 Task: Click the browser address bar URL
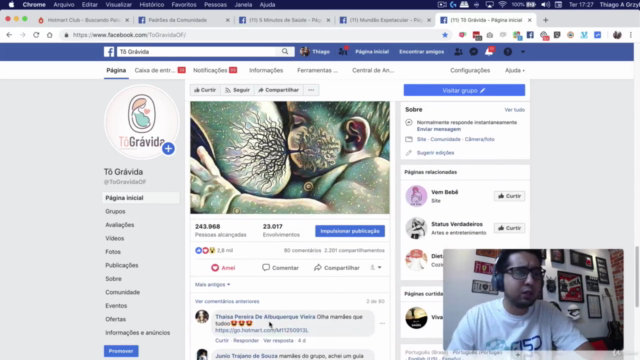[x=129, y=35]
